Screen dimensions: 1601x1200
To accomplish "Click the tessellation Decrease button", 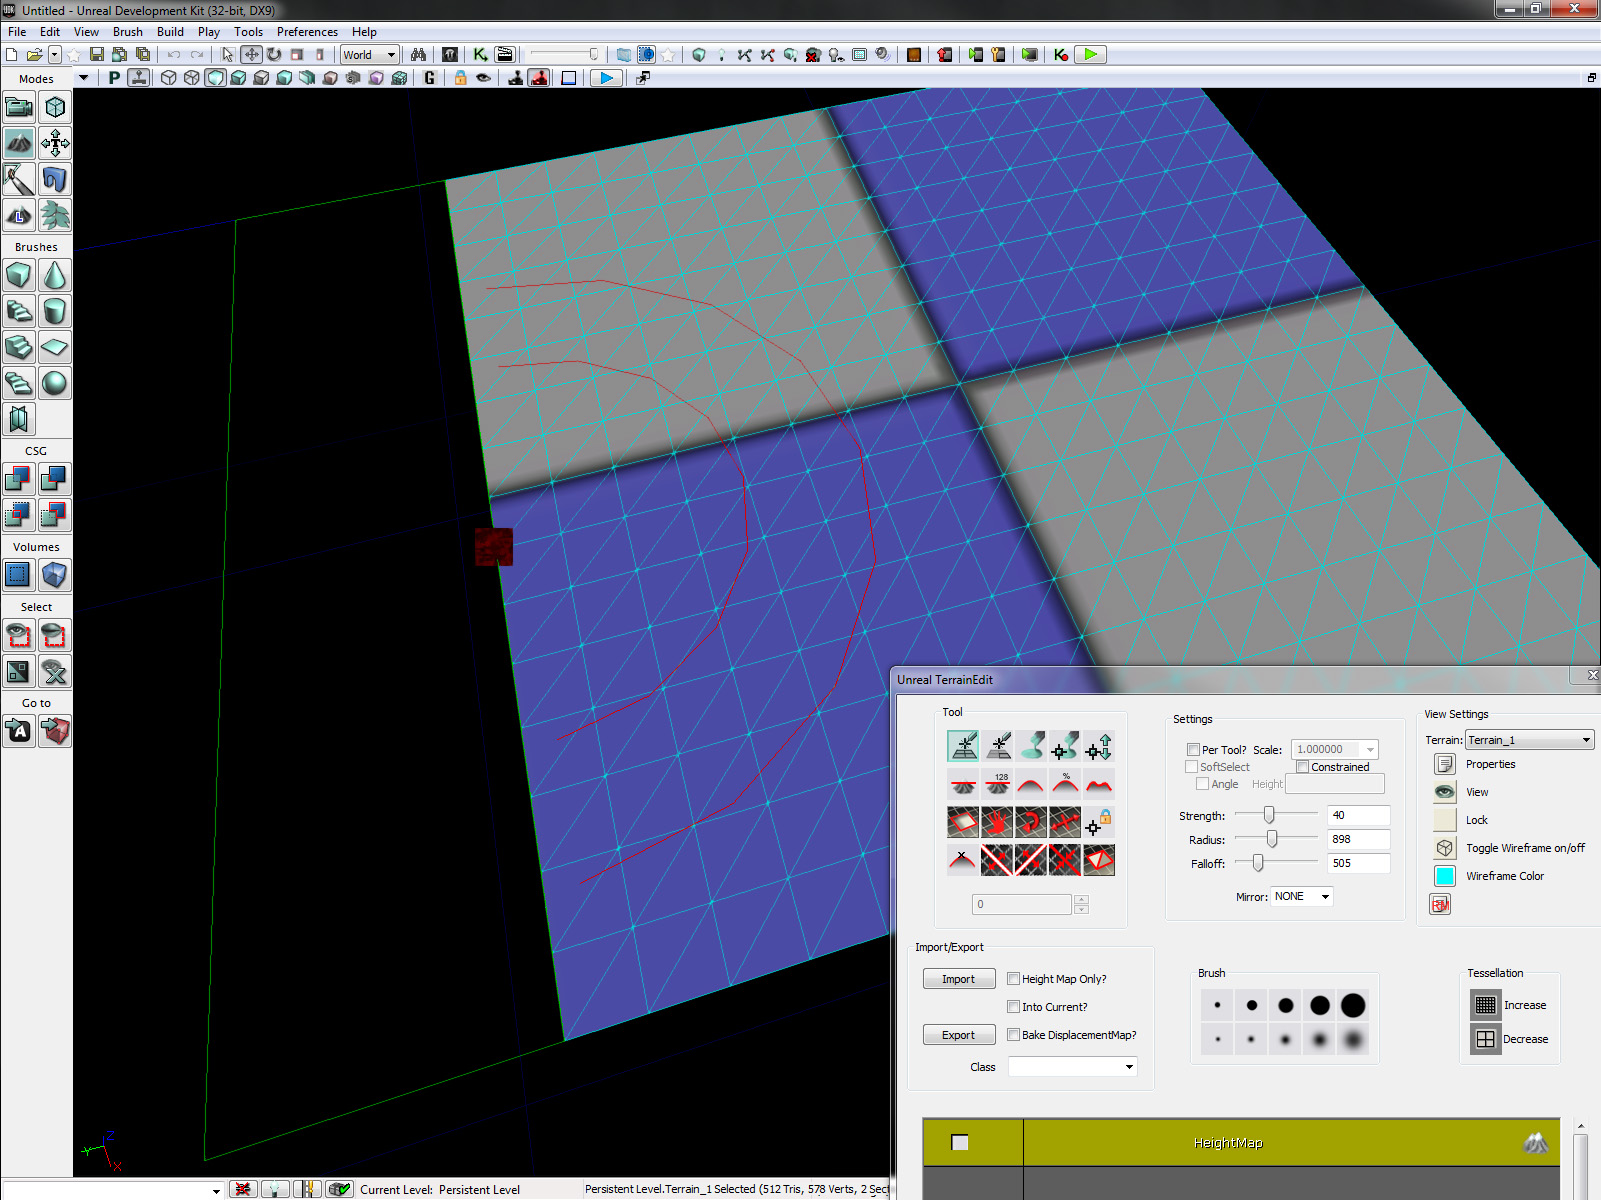I will click(1486, 1039).
